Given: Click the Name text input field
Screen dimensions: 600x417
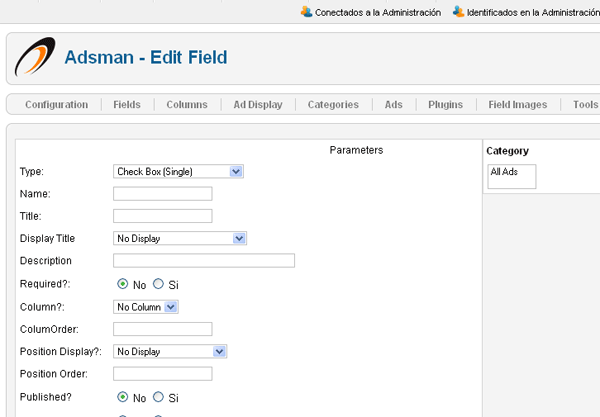Looking at the screenshot, I should coord(163,194).
